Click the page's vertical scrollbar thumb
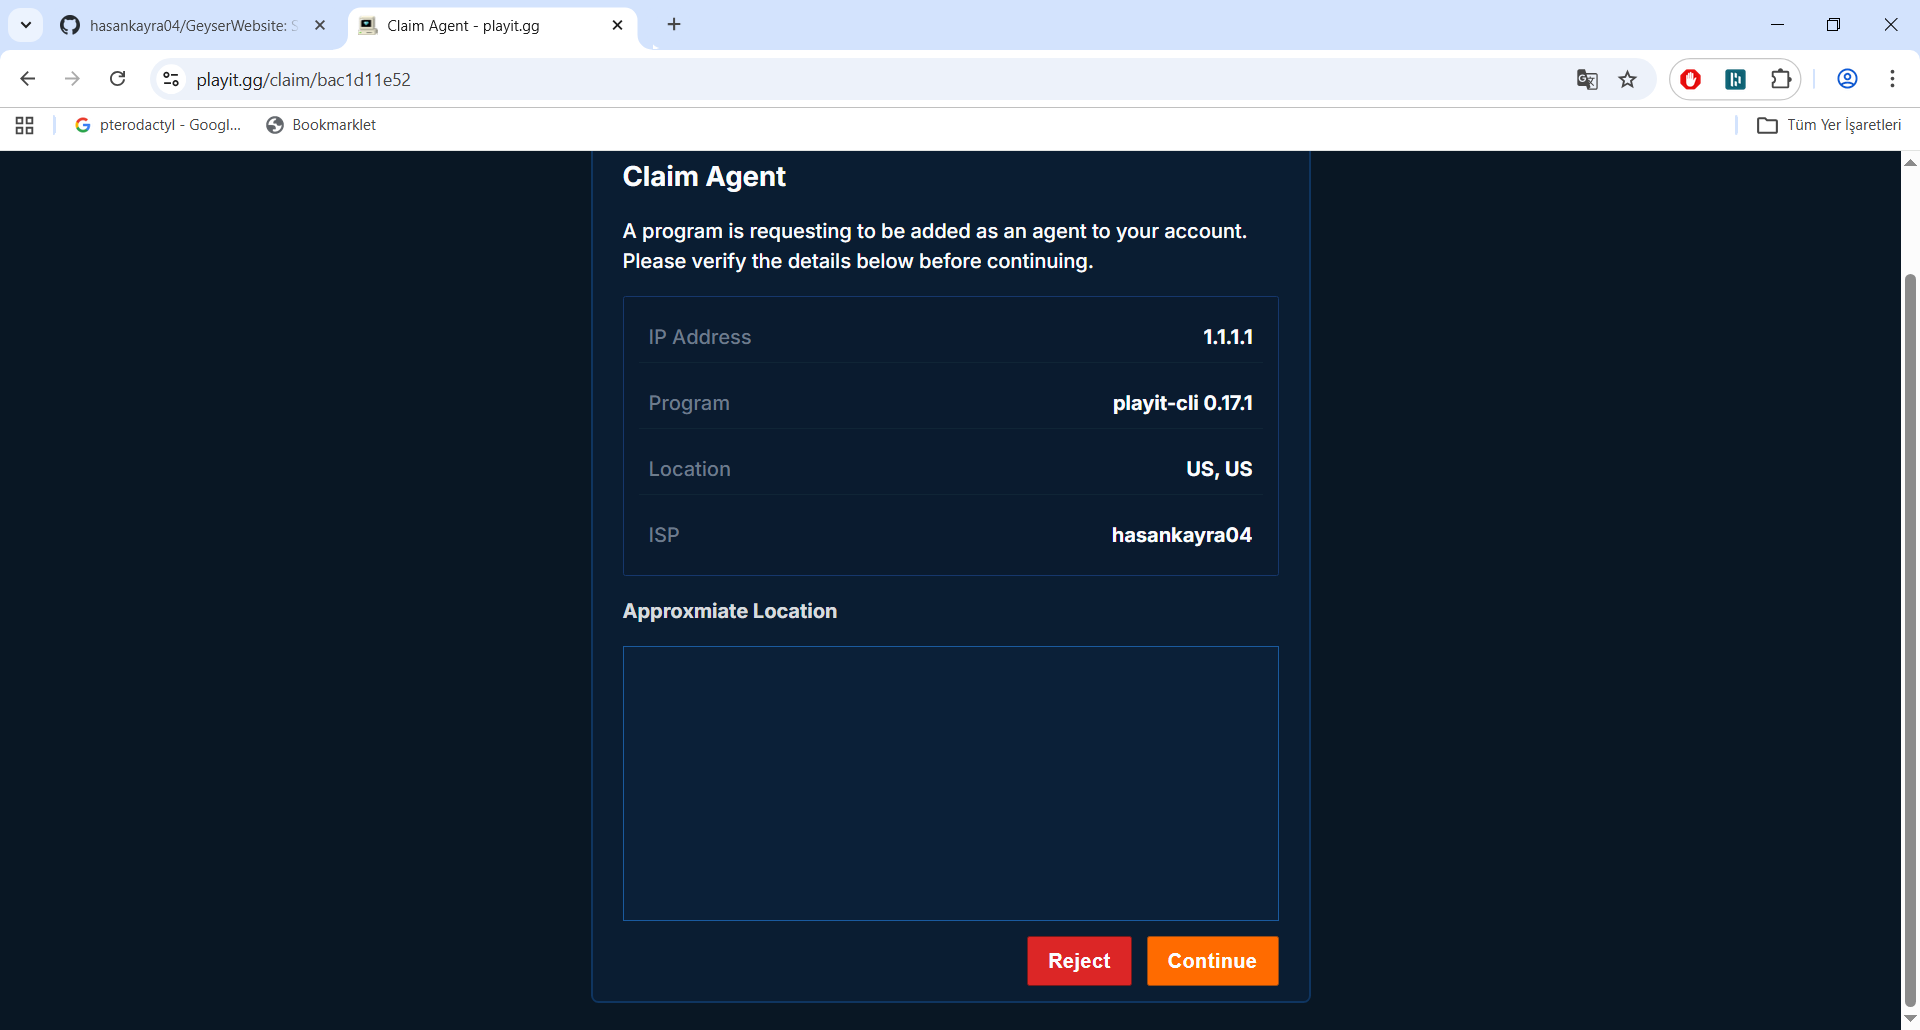1920x1030 pixels. click(1910, 640)
